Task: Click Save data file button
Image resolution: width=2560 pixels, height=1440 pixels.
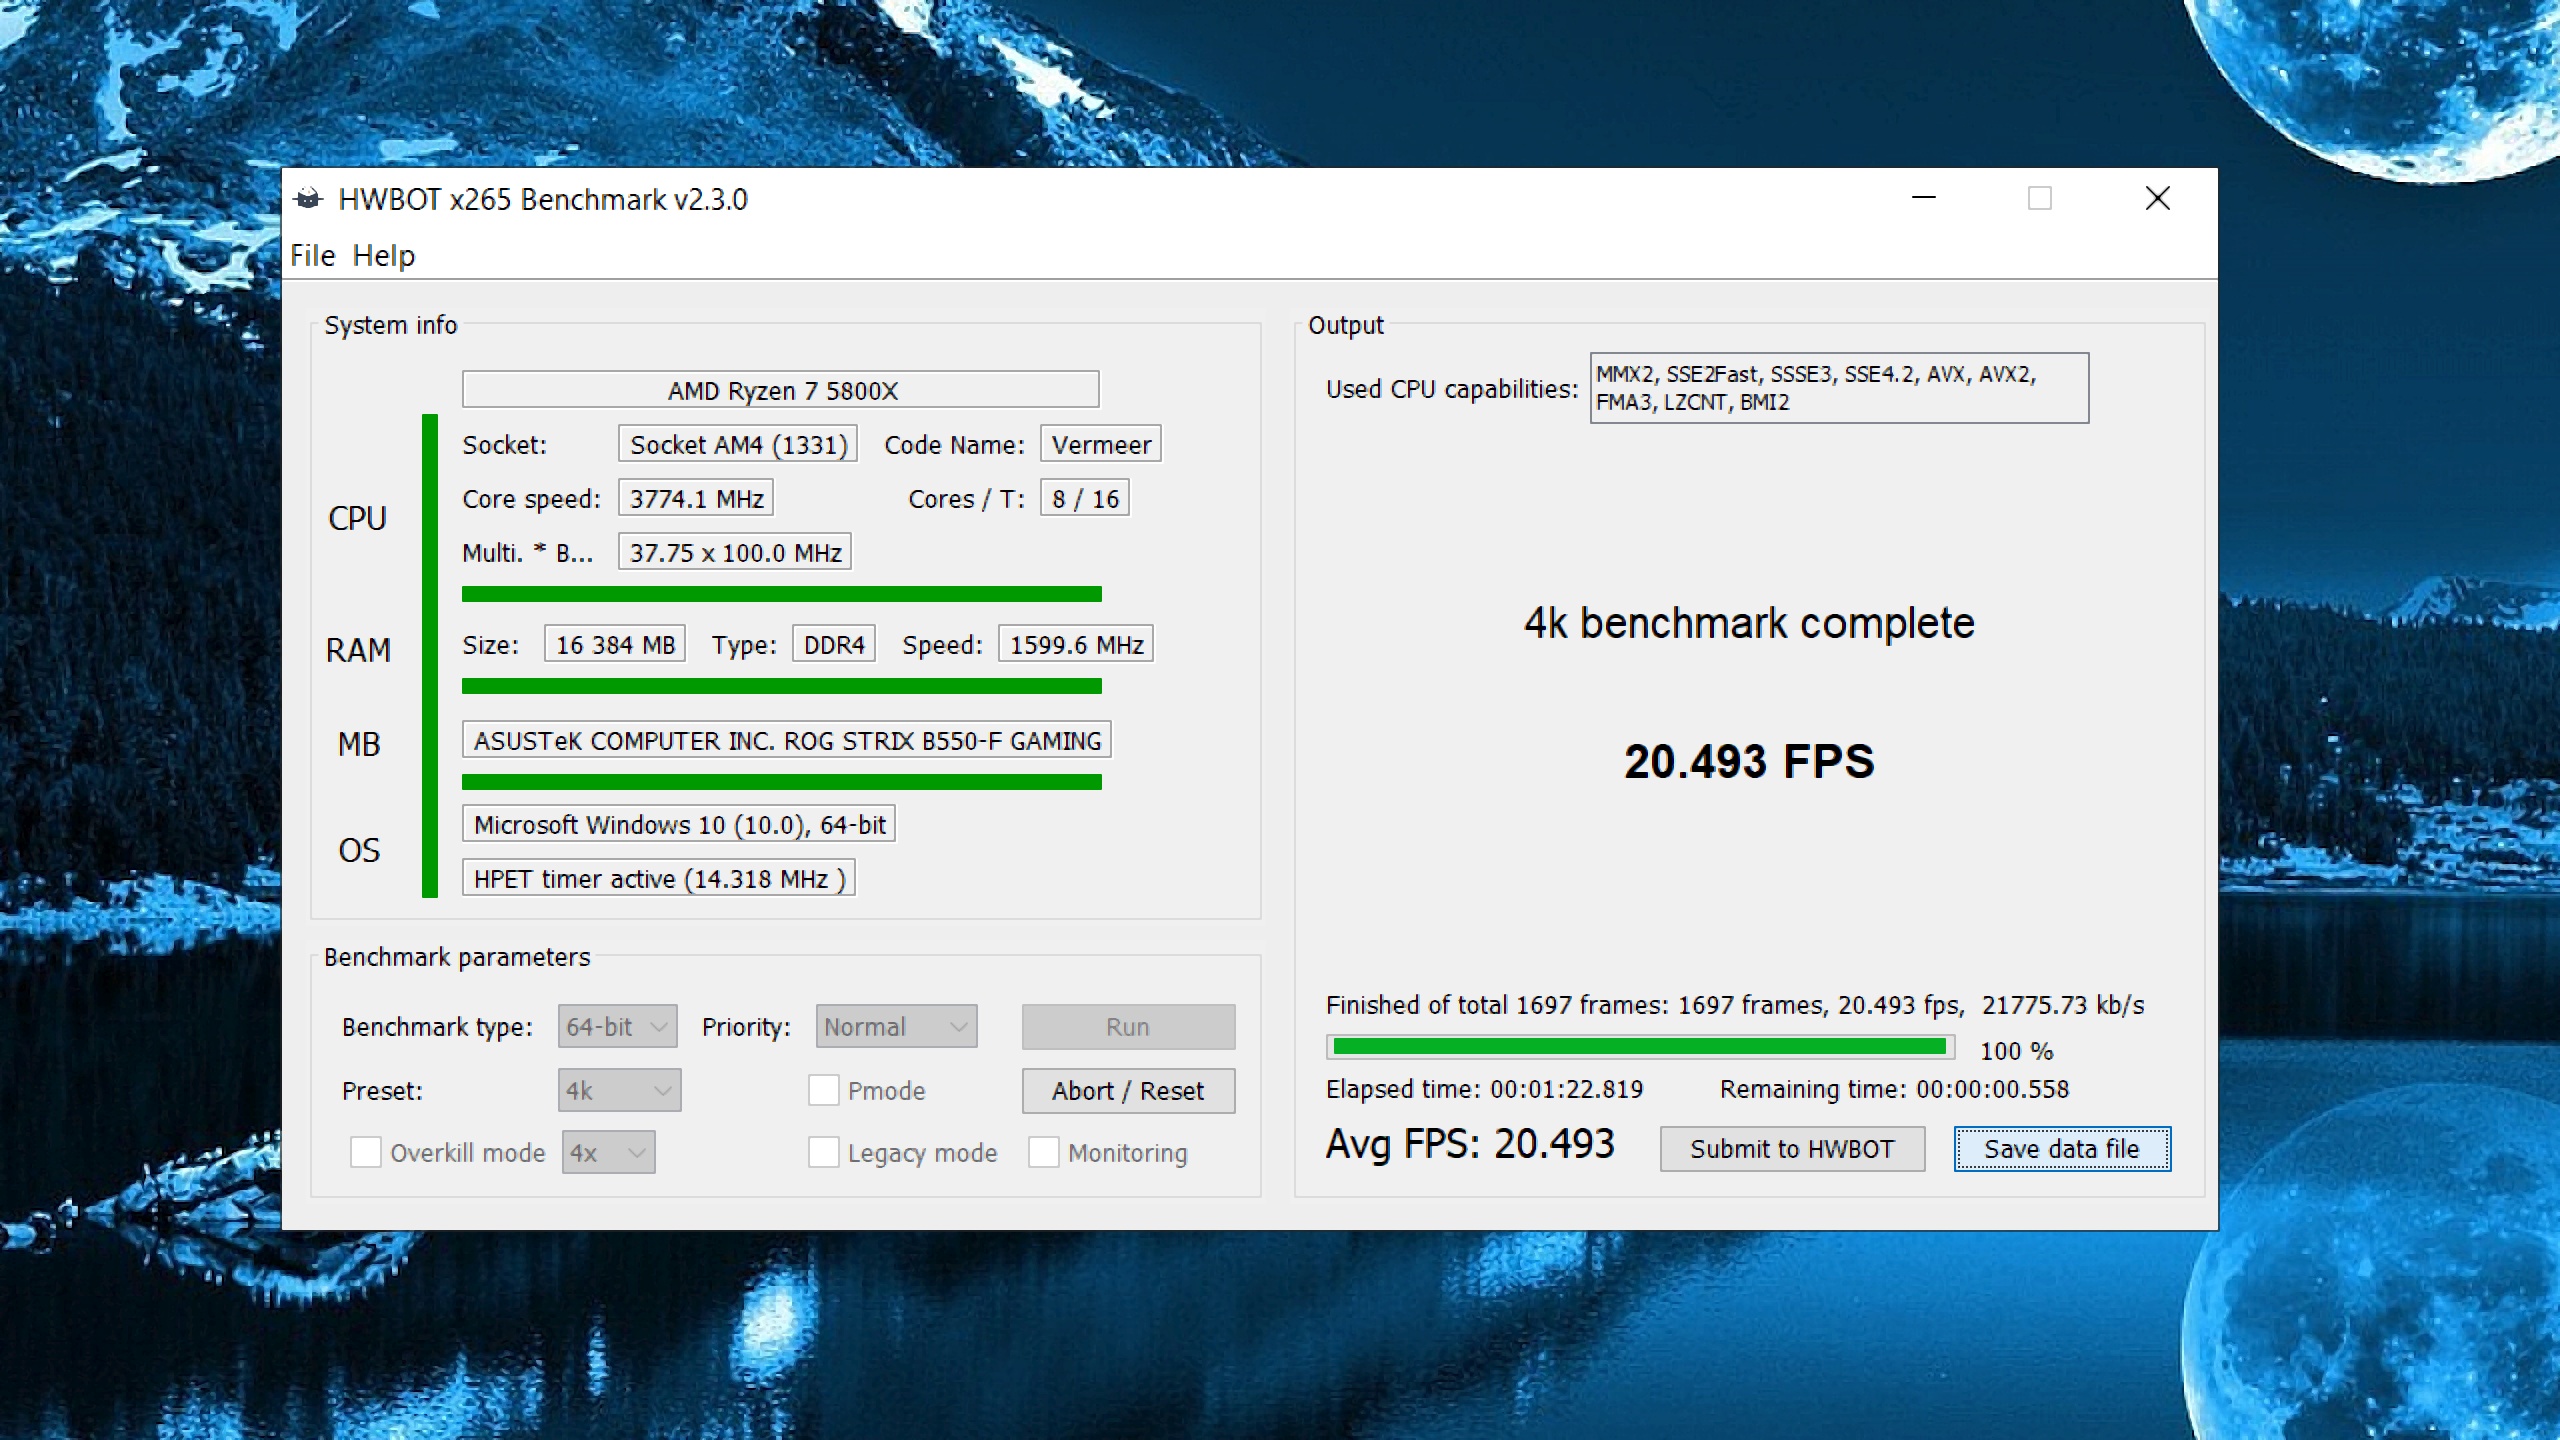Action: 2062,1149
